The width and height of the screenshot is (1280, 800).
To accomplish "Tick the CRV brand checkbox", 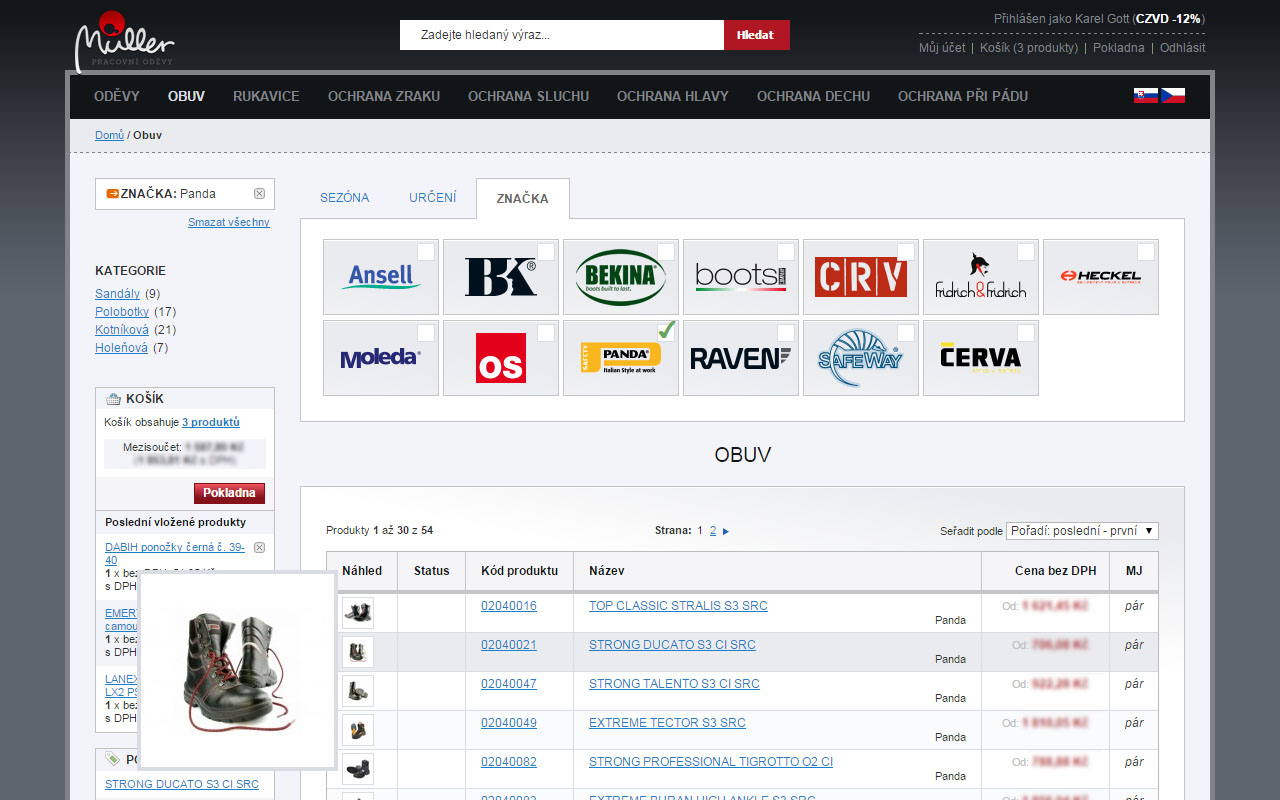I will (x=906, y=252).
